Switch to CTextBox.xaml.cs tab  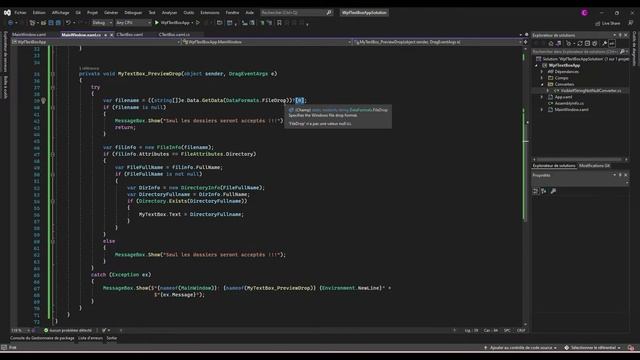pyautogui.click(x=174, y=35)
